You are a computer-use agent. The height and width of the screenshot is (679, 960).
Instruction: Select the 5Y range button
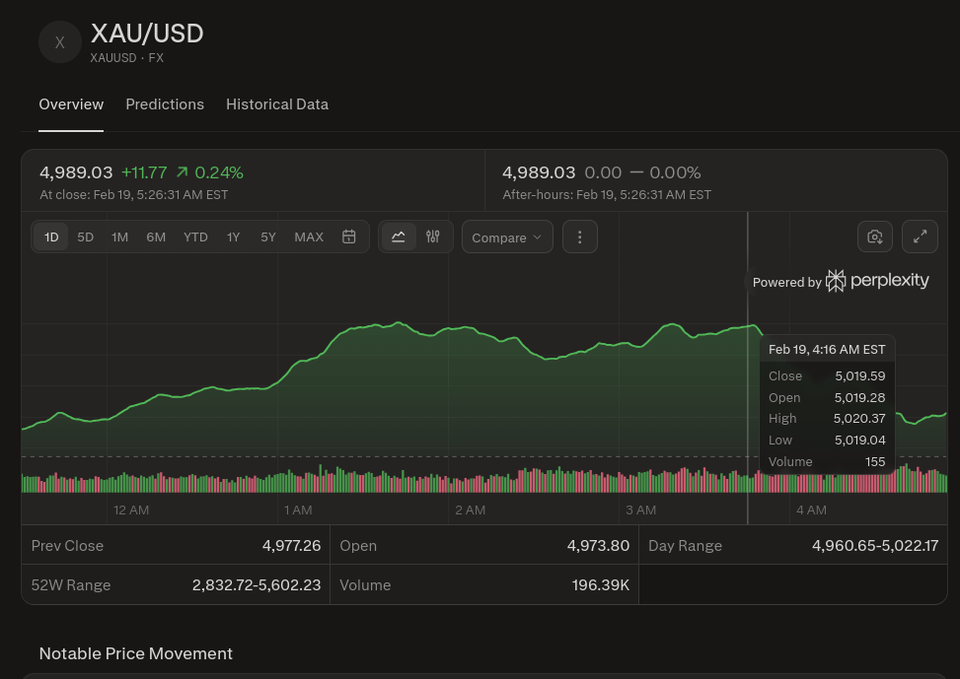click(268, 237)
